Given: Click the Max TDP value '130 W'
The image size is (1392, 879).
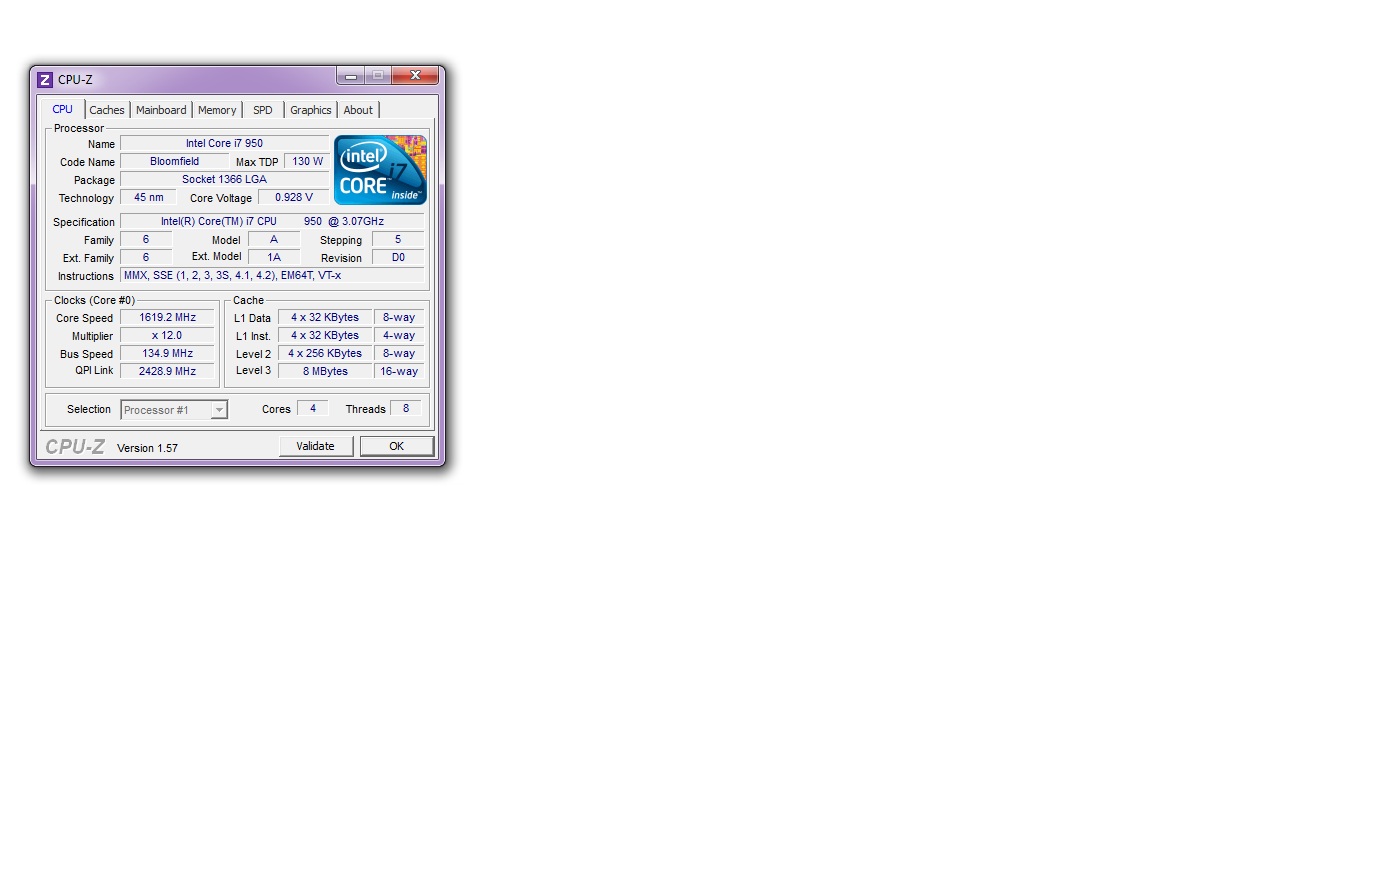Looking at the screenshot, I should pos(307,162).
